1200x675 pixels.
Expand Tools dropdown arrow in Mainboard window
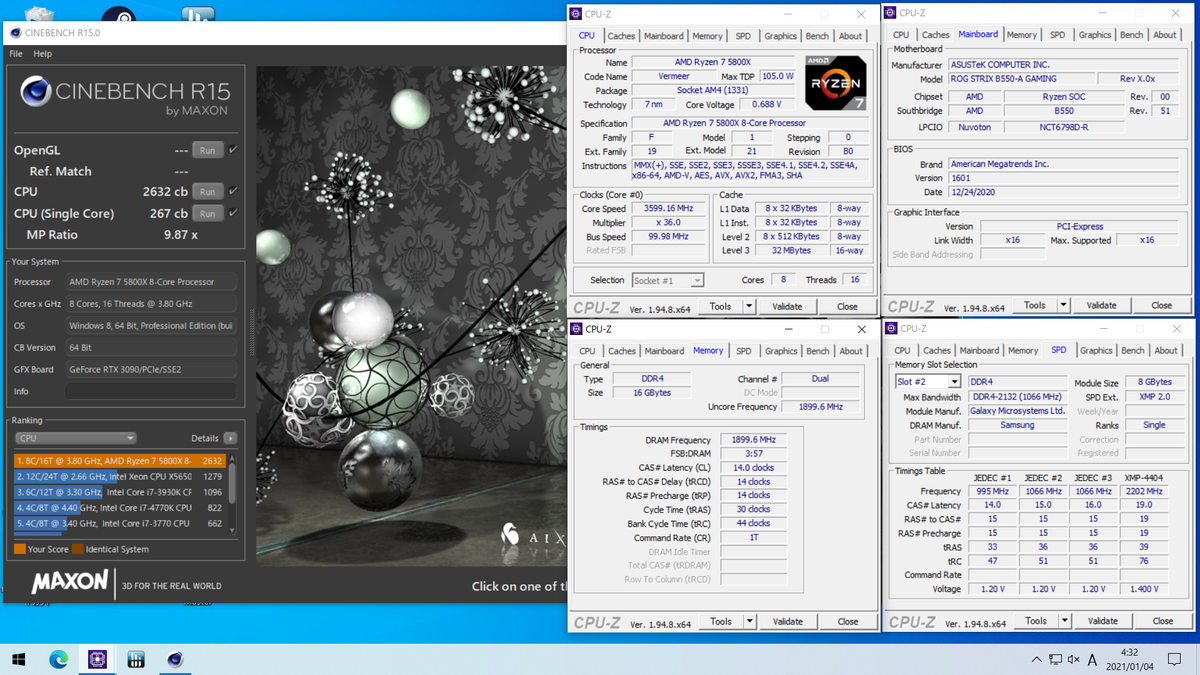coord(1063,306)
